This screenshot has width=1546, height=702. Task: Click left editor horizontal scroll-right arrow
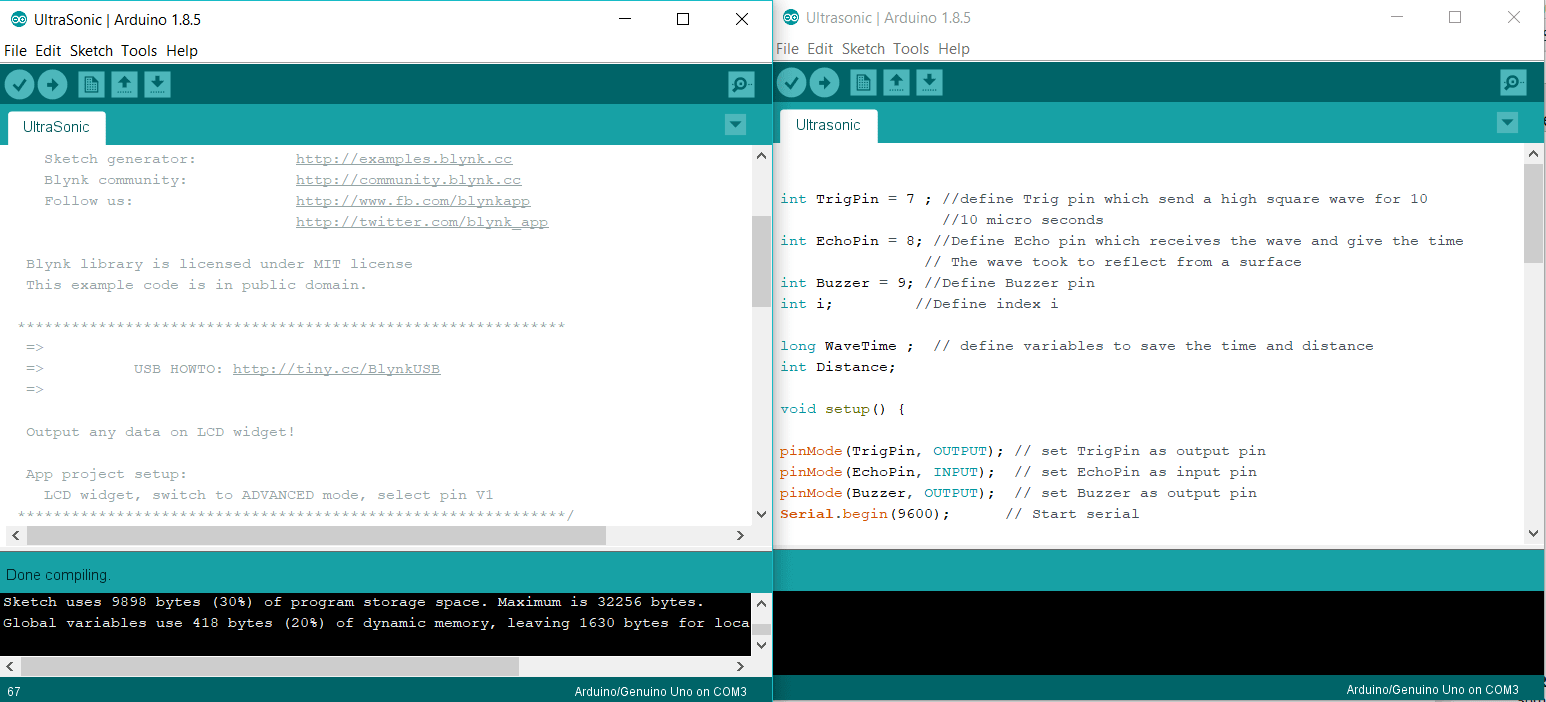[740, 535]
